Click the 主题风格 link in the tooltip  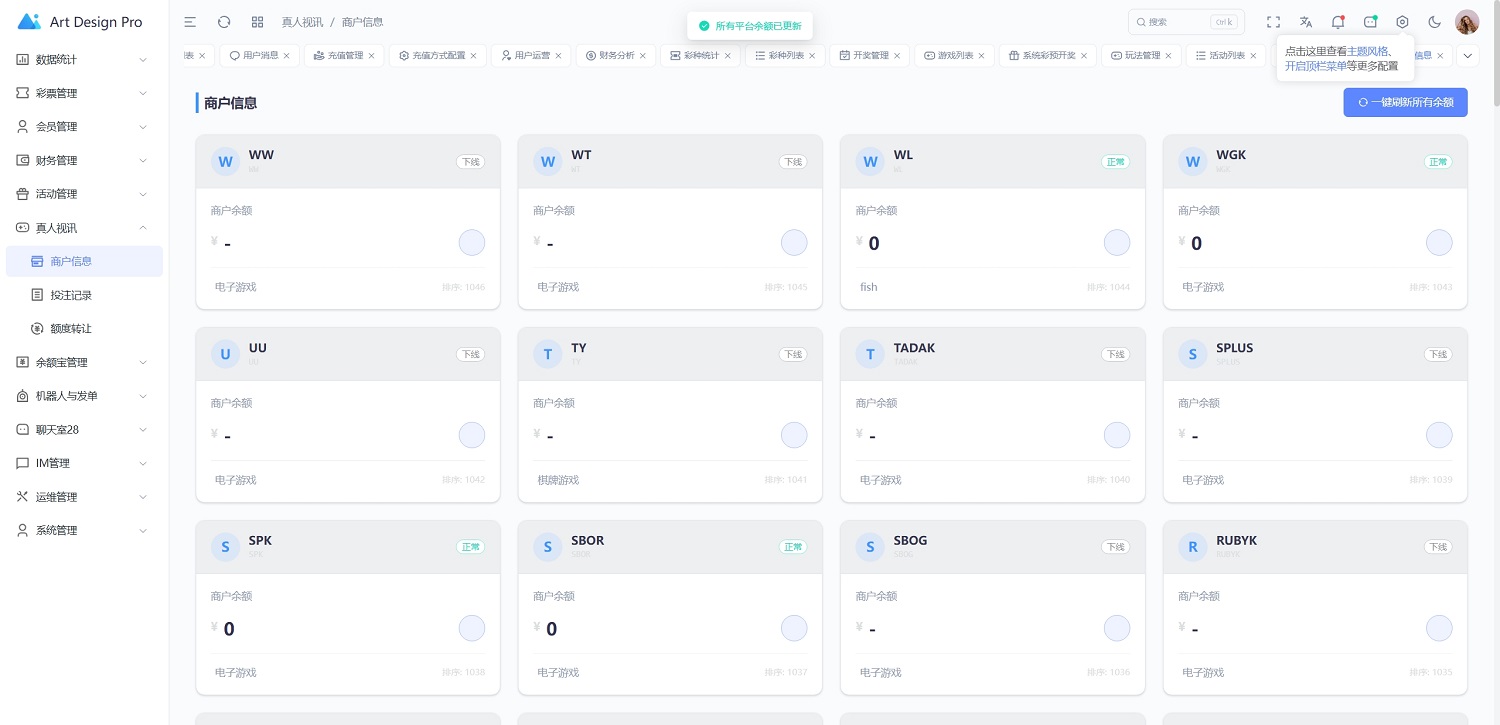pos(1368,51)
